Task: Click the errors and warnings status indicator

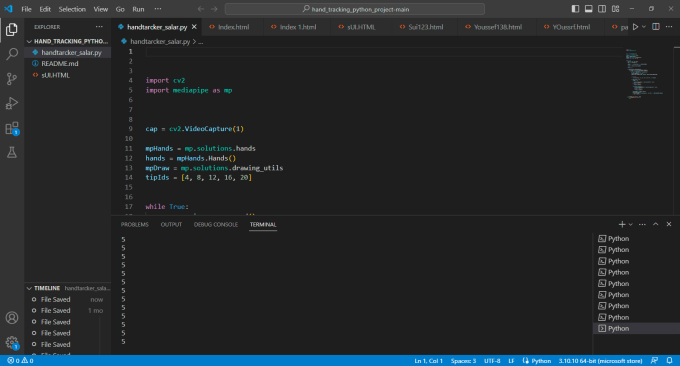Action: (x=20, y=361)
